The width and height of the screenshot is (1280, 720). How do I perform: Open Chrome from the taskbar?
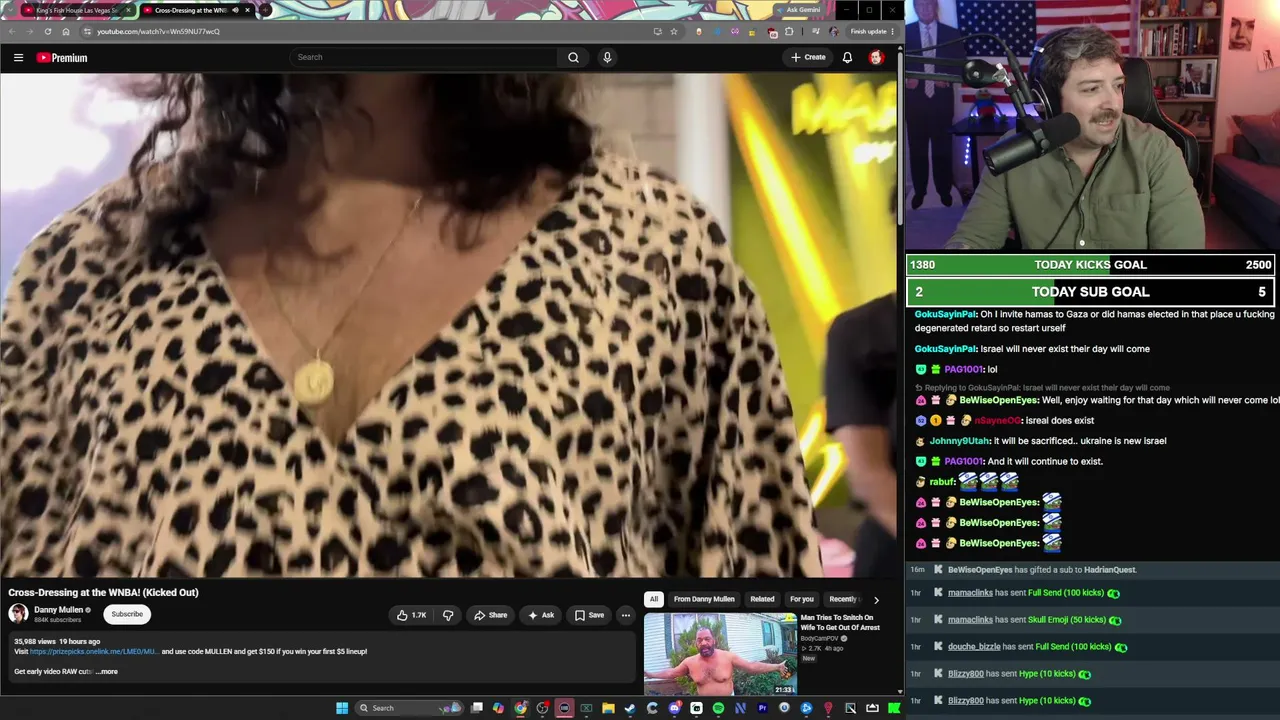coord(520,708)
